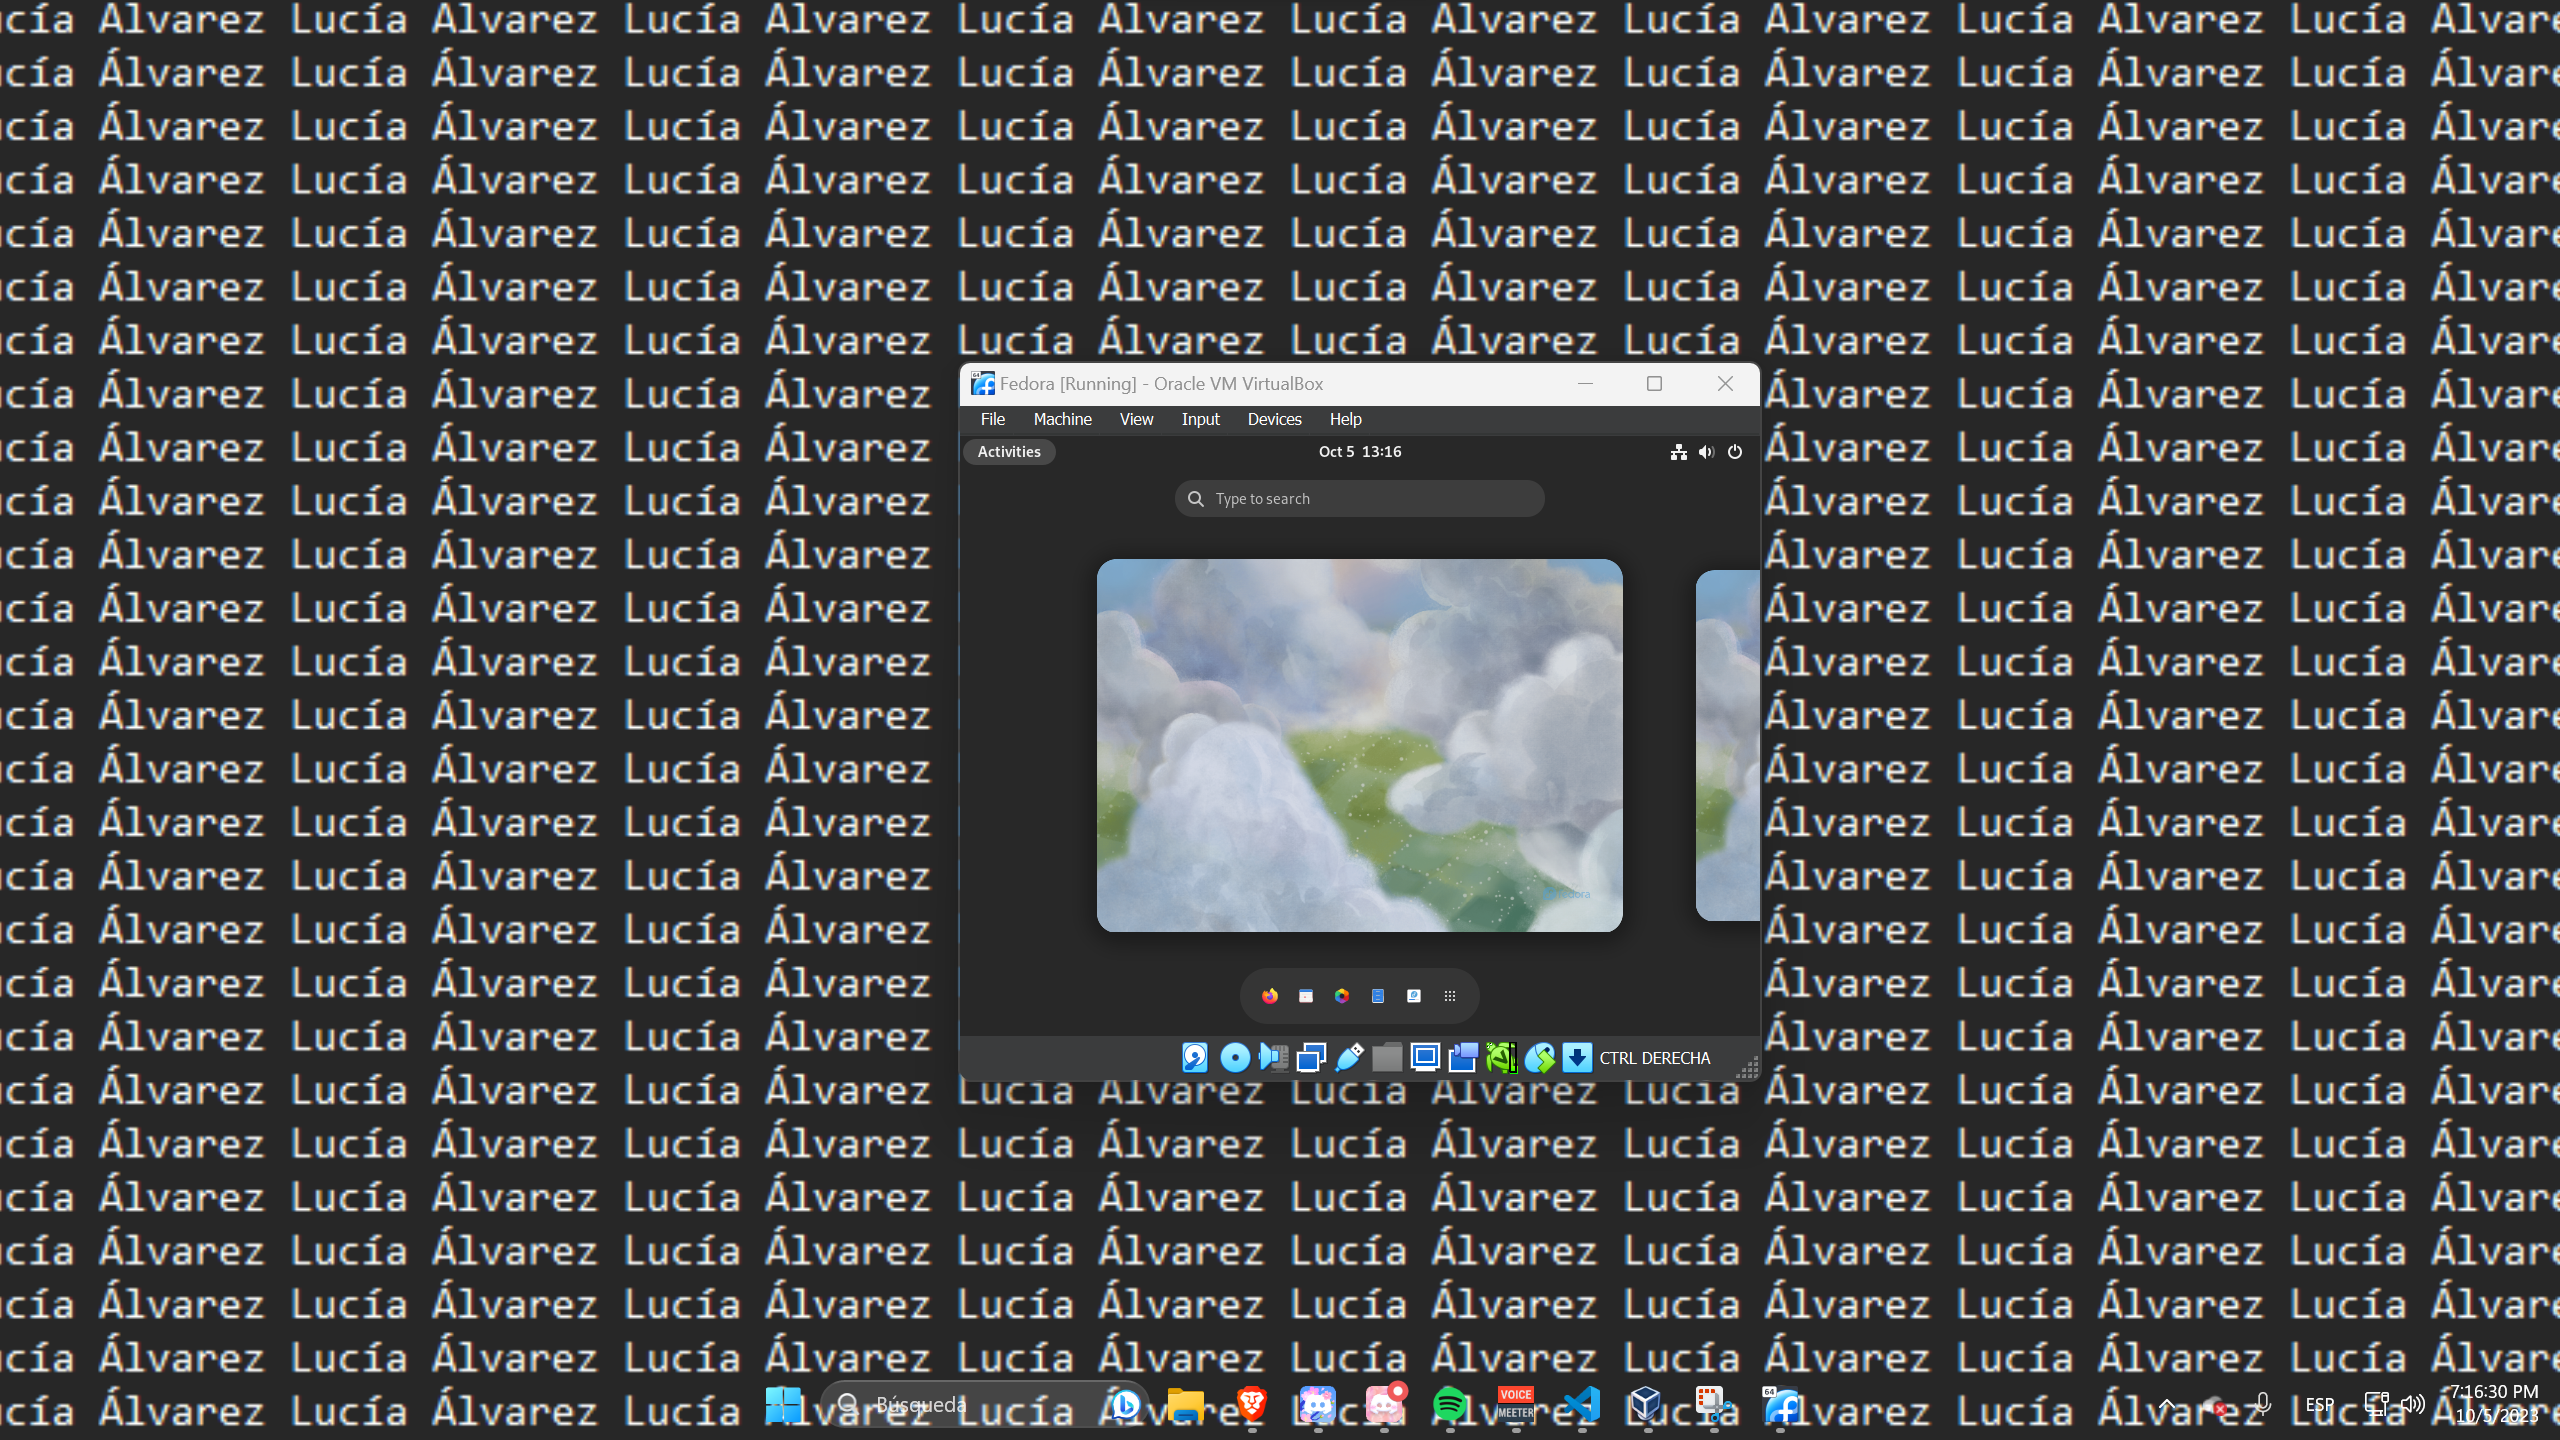
Task: Select the main workspace thumbnail
Action: pos(1359,745)
